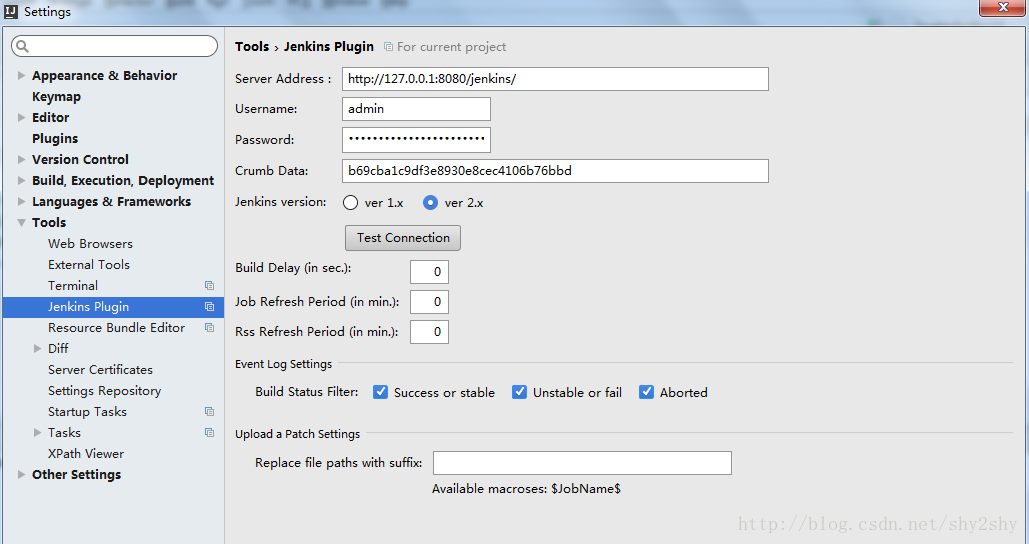Expand the Editor section
This screenshot has height=544, width=1029.
(x=21, y=117)
